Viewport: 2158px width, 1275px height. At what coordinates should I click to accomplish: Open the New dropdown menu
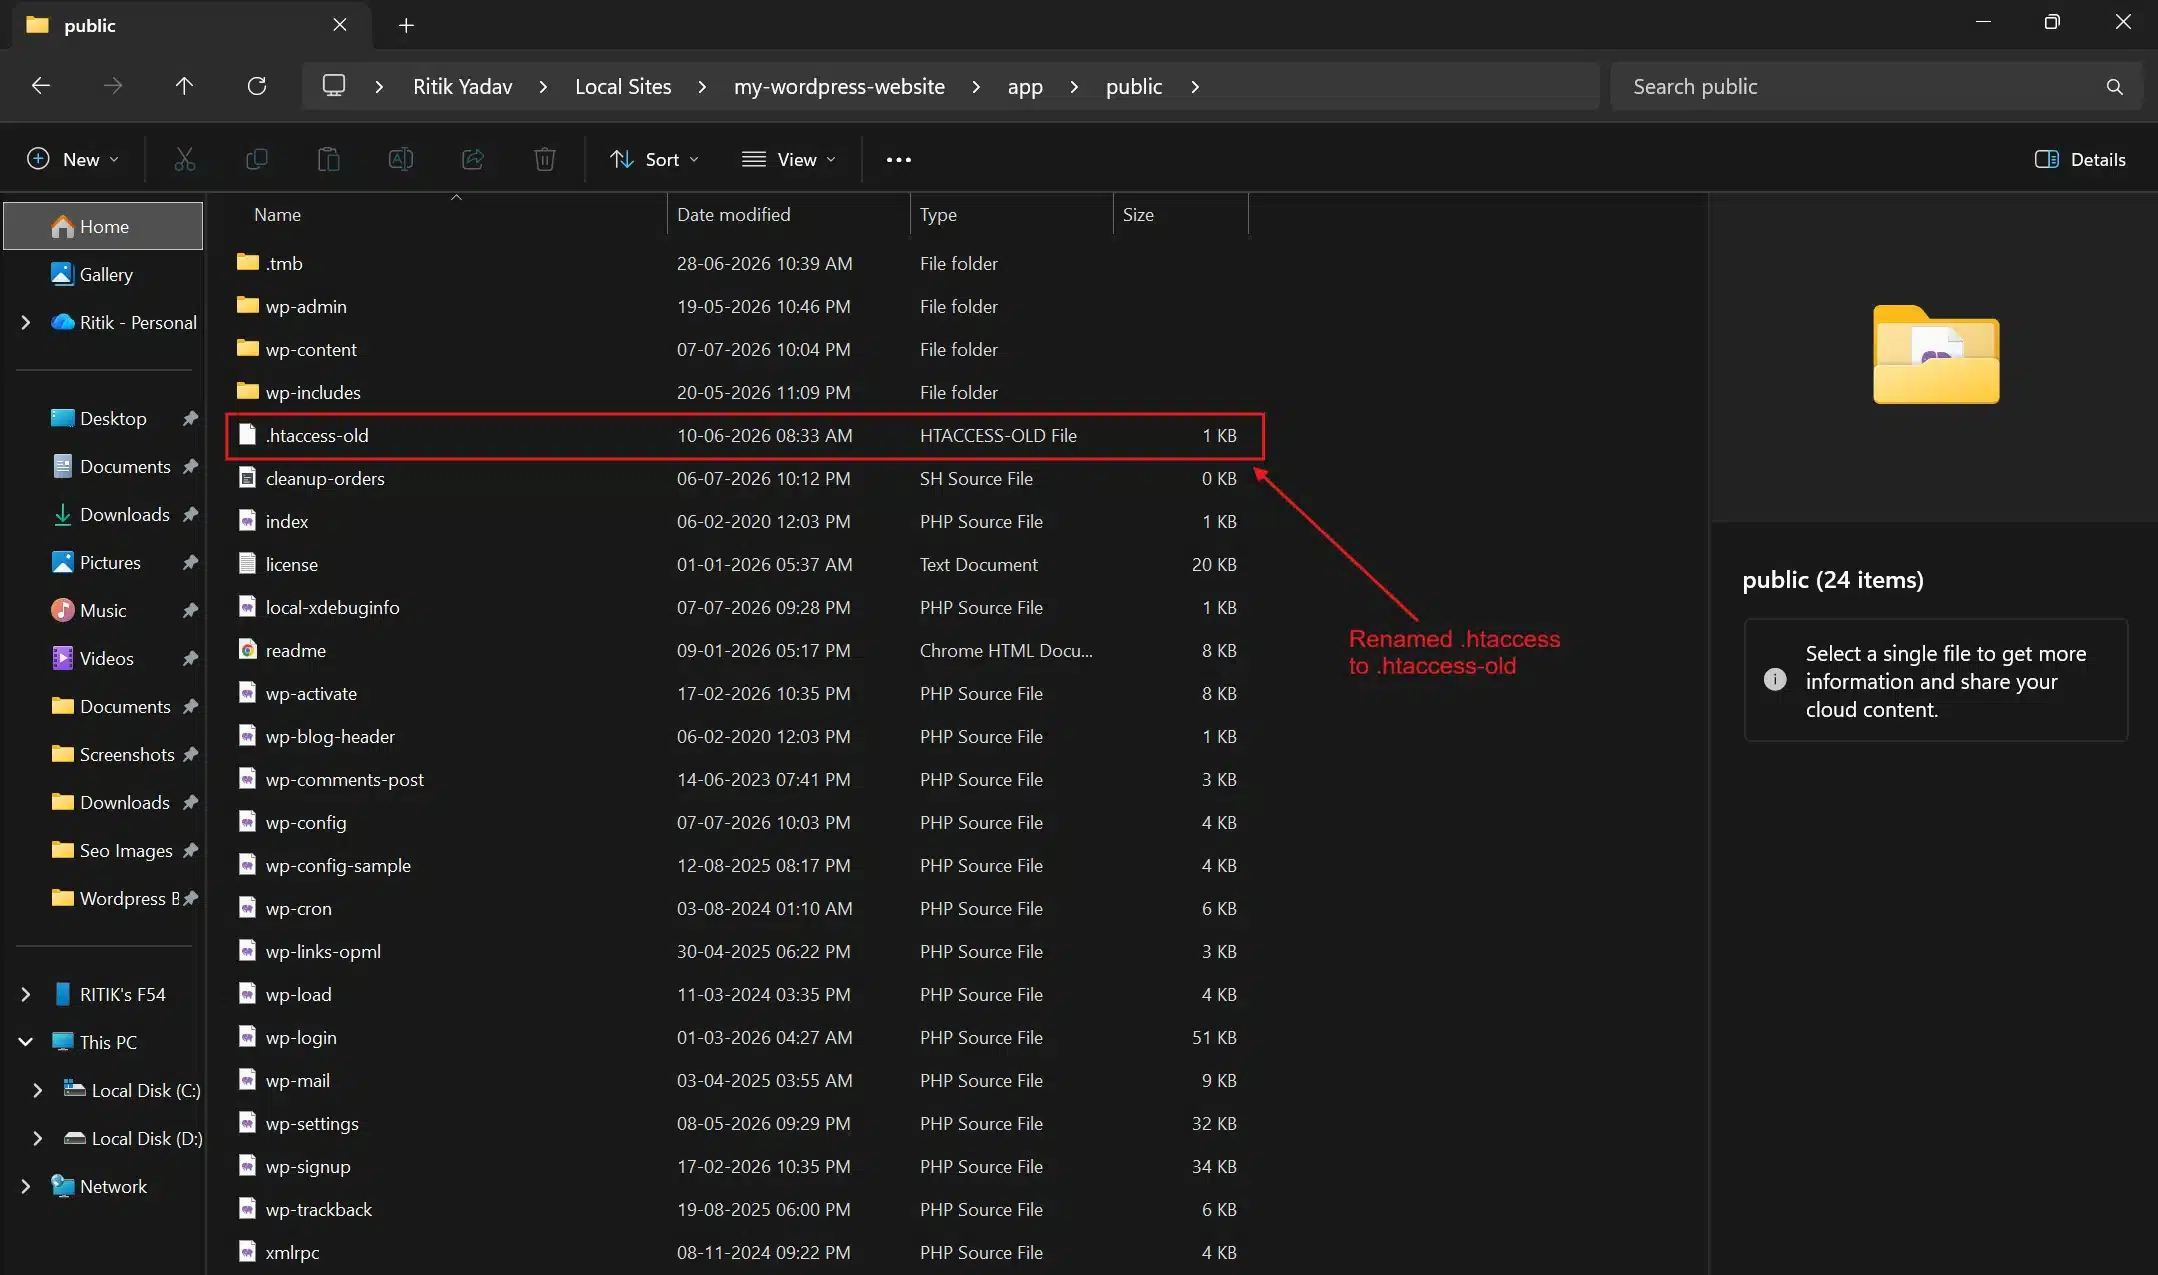pos(73,159)
